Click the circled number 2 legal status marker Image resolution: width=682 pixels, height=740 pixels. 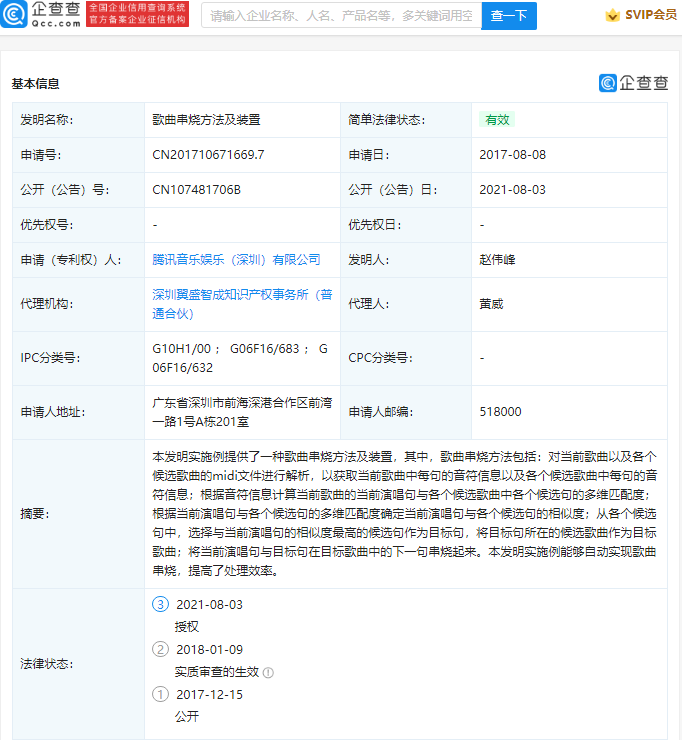click(160, 649)
